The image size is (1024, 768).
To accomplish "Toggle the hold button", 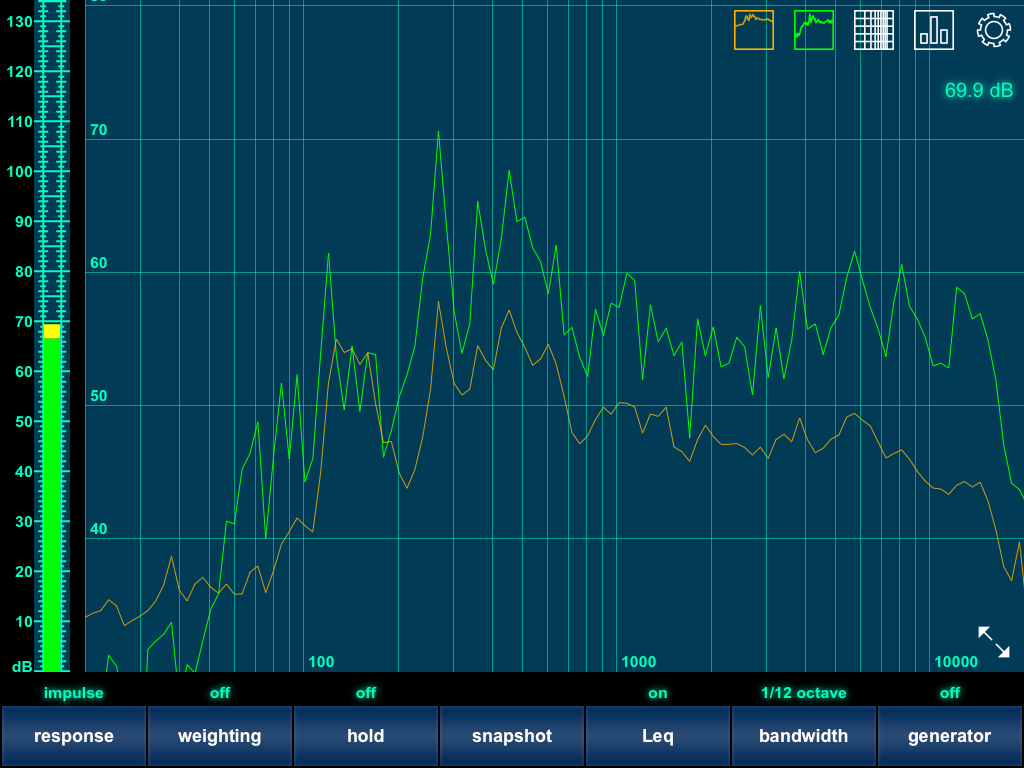I will click(365, 736).
